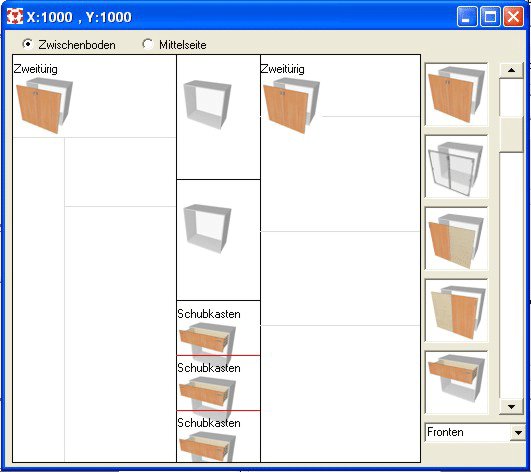Viewport: 531px width, 472px height.
Task: Click the palette scrollbar thumb
Action: 511,134
